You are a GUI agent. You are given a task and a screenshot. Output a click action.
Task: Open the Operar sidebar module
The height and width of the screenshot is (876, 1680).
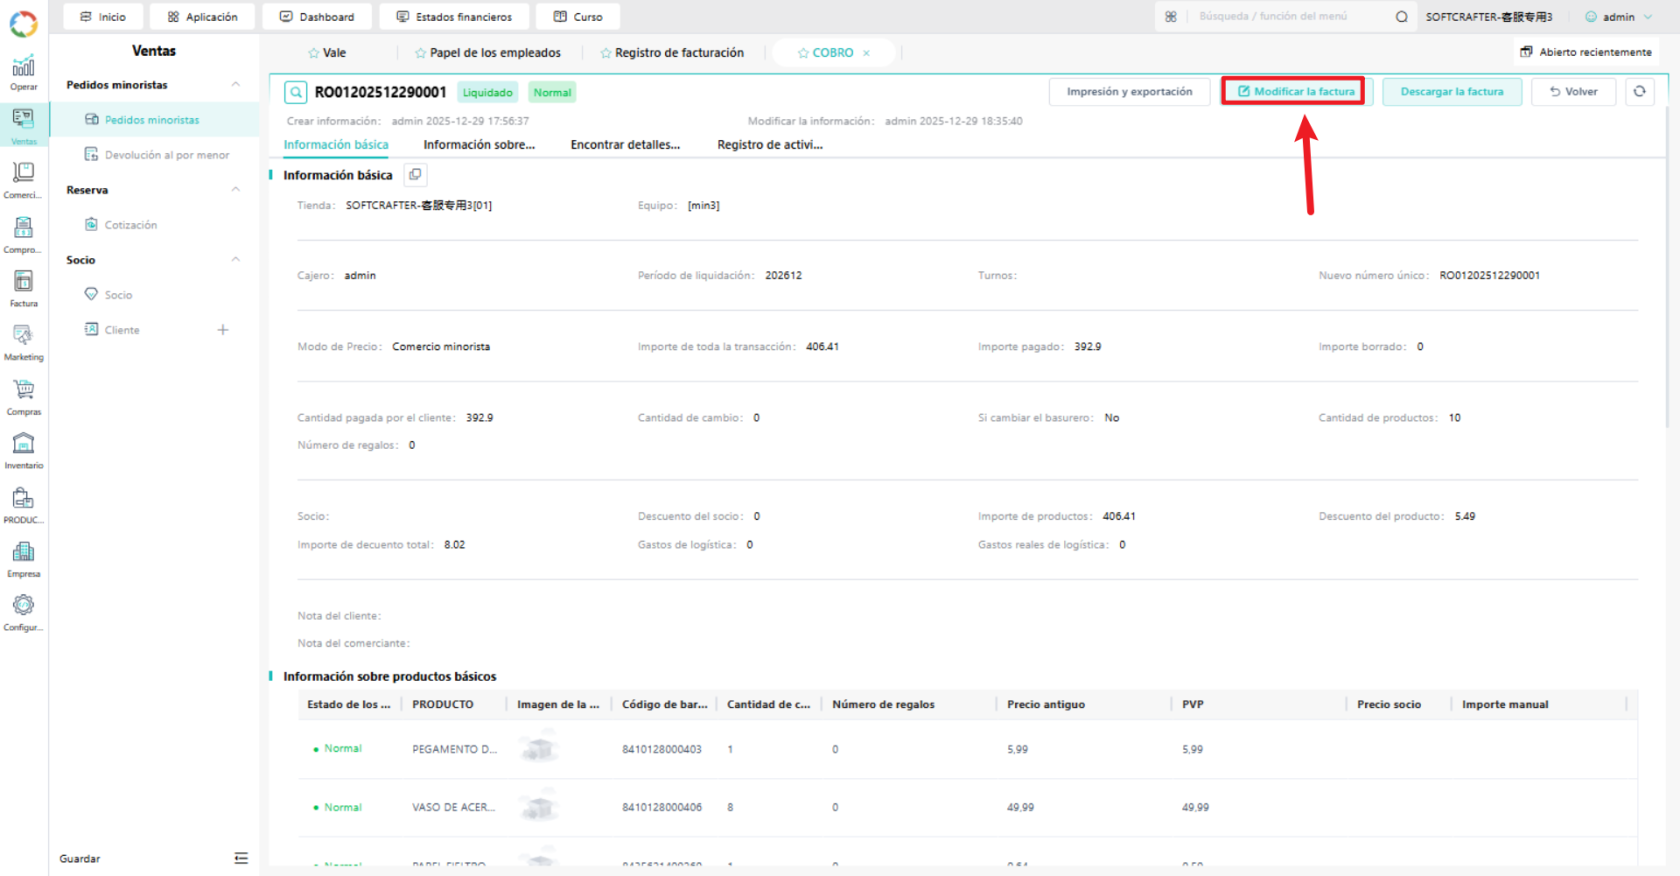click(x=24, y=72)
